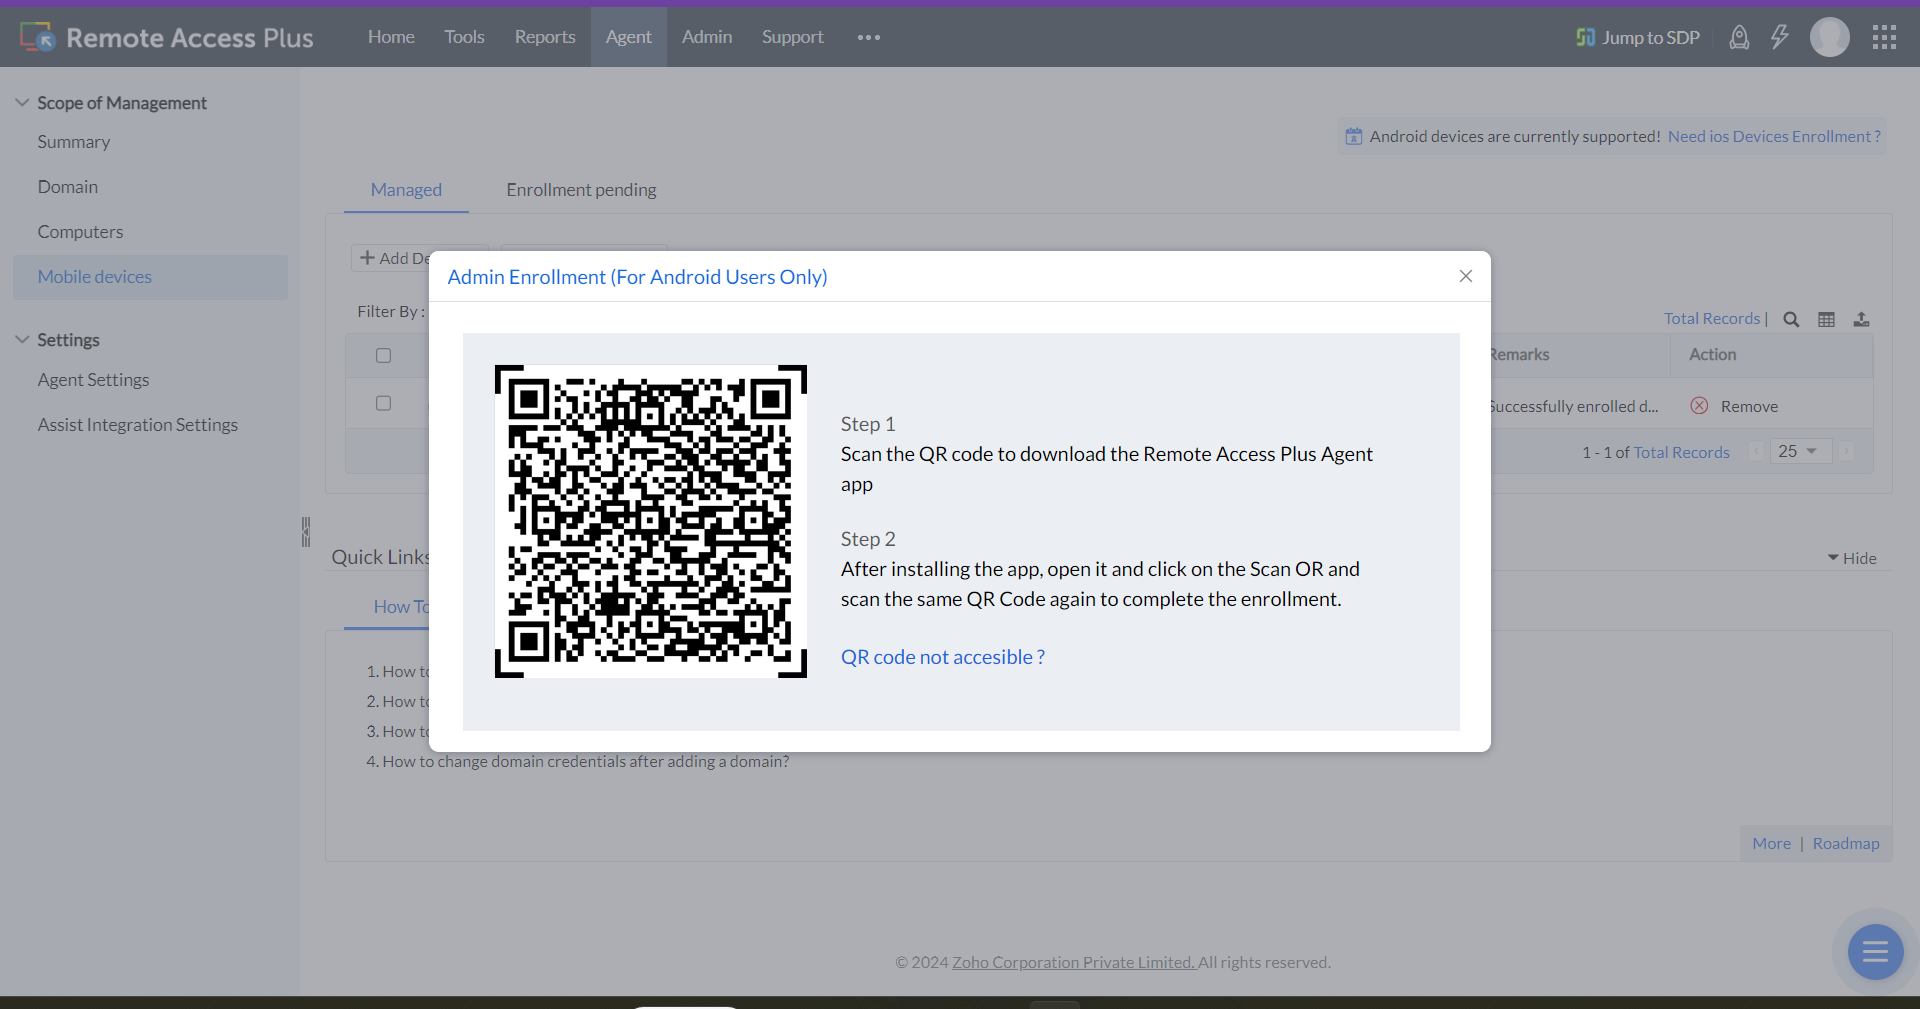Collapse the Scope of Management section

pos(22,102)
